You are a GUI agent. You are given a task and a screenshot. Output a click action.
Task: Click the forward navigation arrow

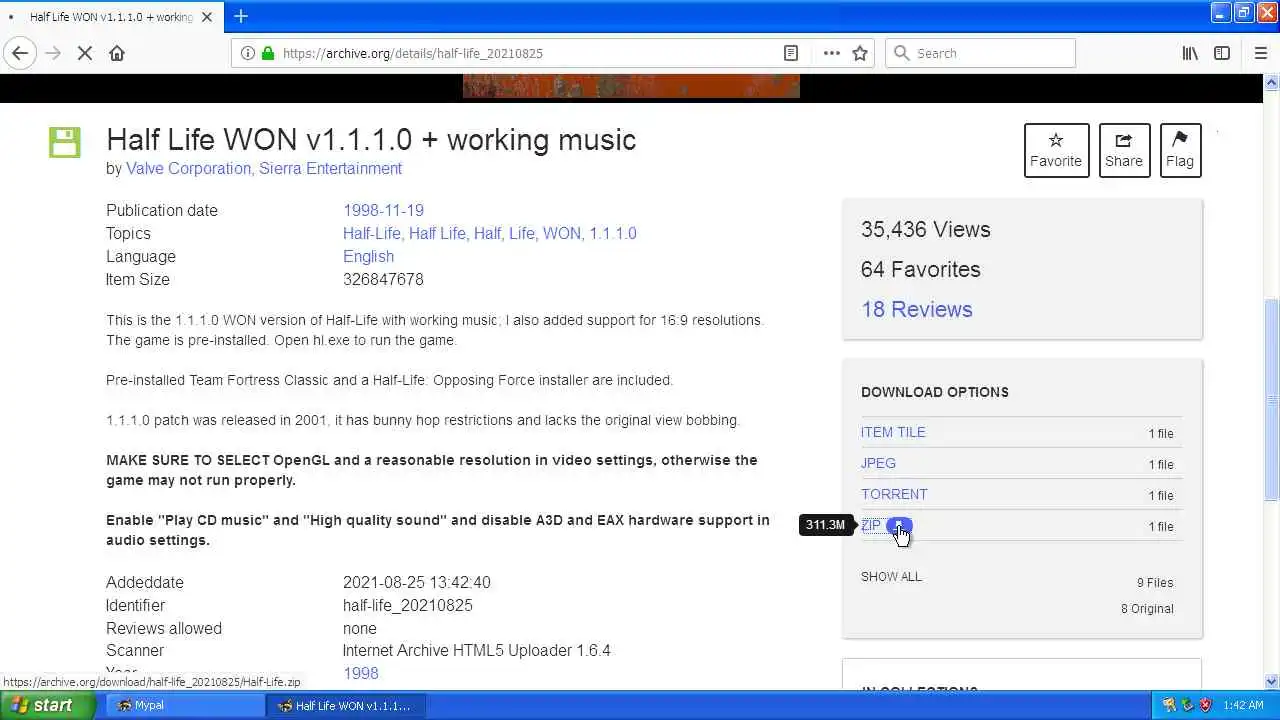point(54,53)
